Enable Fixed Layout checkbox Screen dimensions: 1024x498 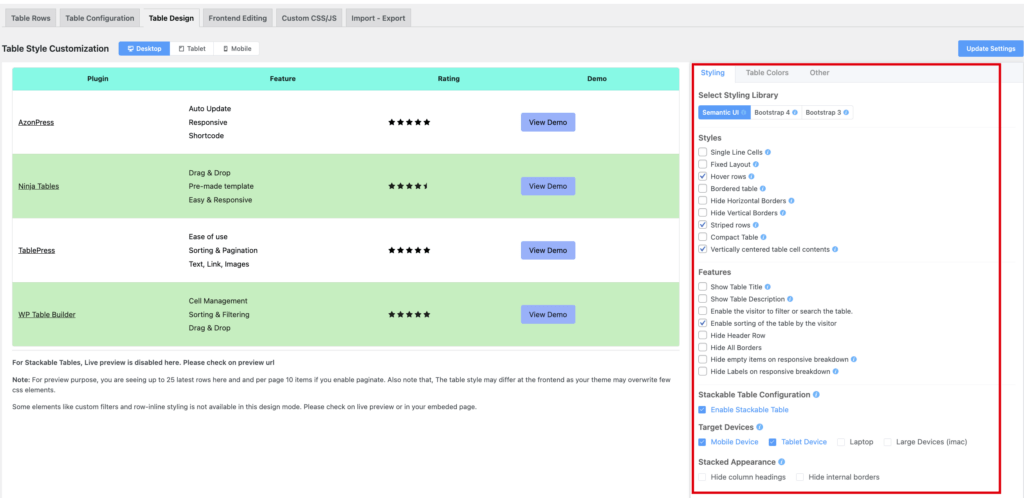click(703, 164)
